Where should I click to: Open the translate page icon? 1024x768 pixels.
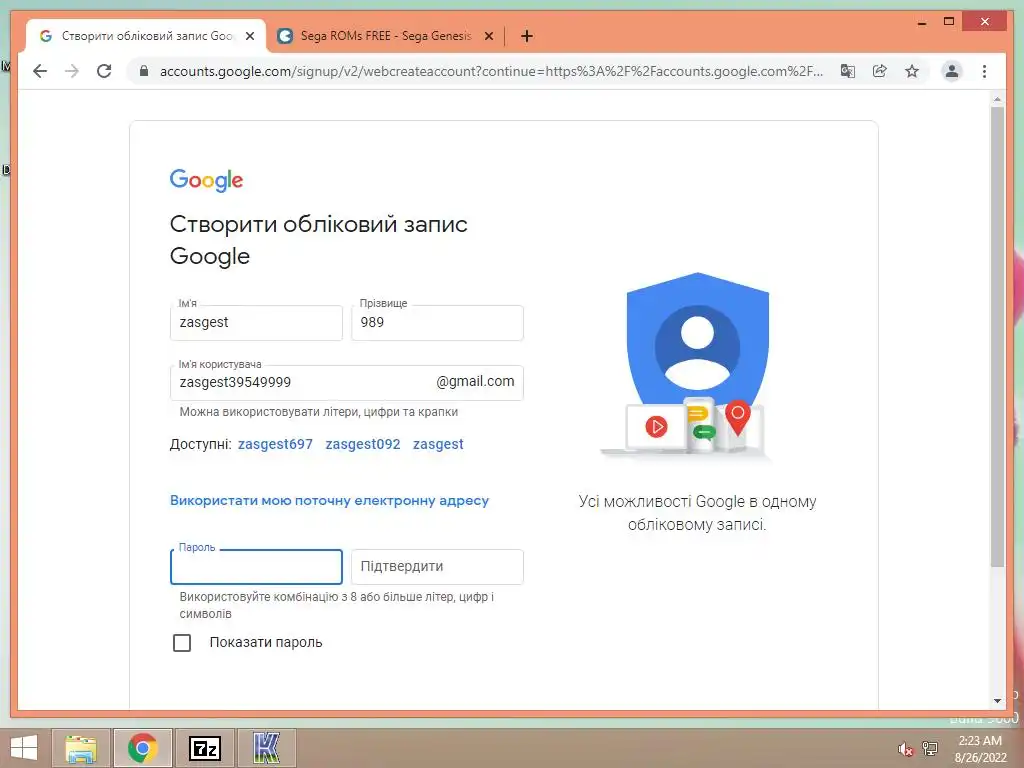click(x=848, y=71)
